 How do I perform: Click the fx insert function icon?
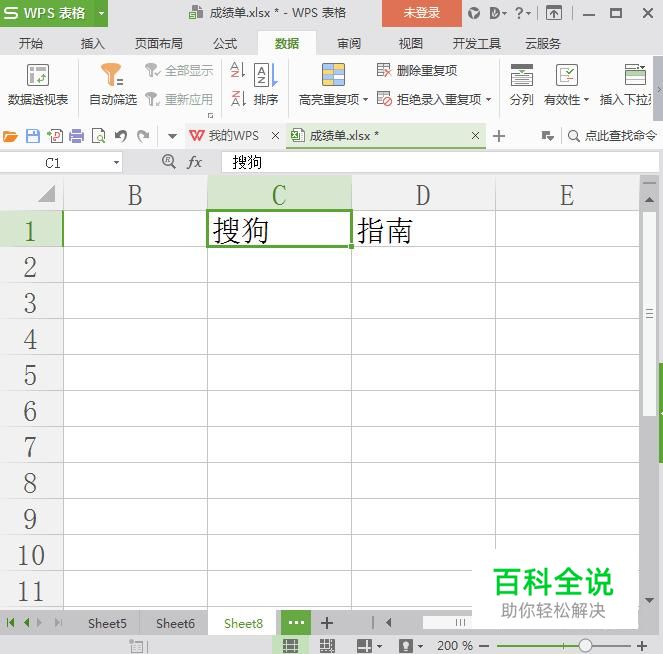(194, 162)
